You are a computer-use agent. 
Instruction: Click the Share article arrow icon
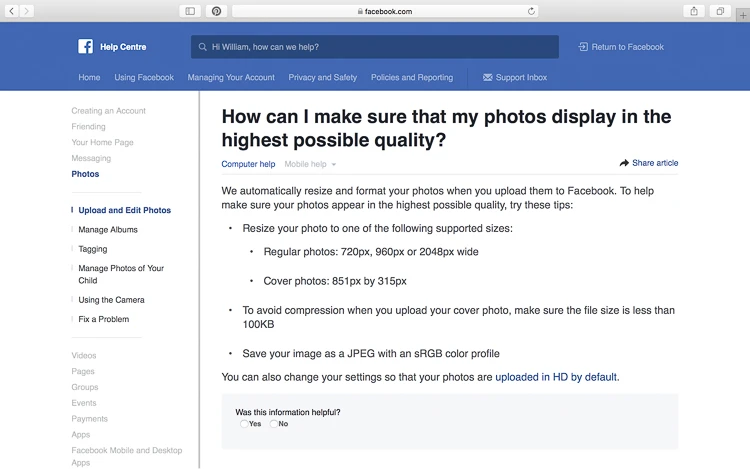624,163
